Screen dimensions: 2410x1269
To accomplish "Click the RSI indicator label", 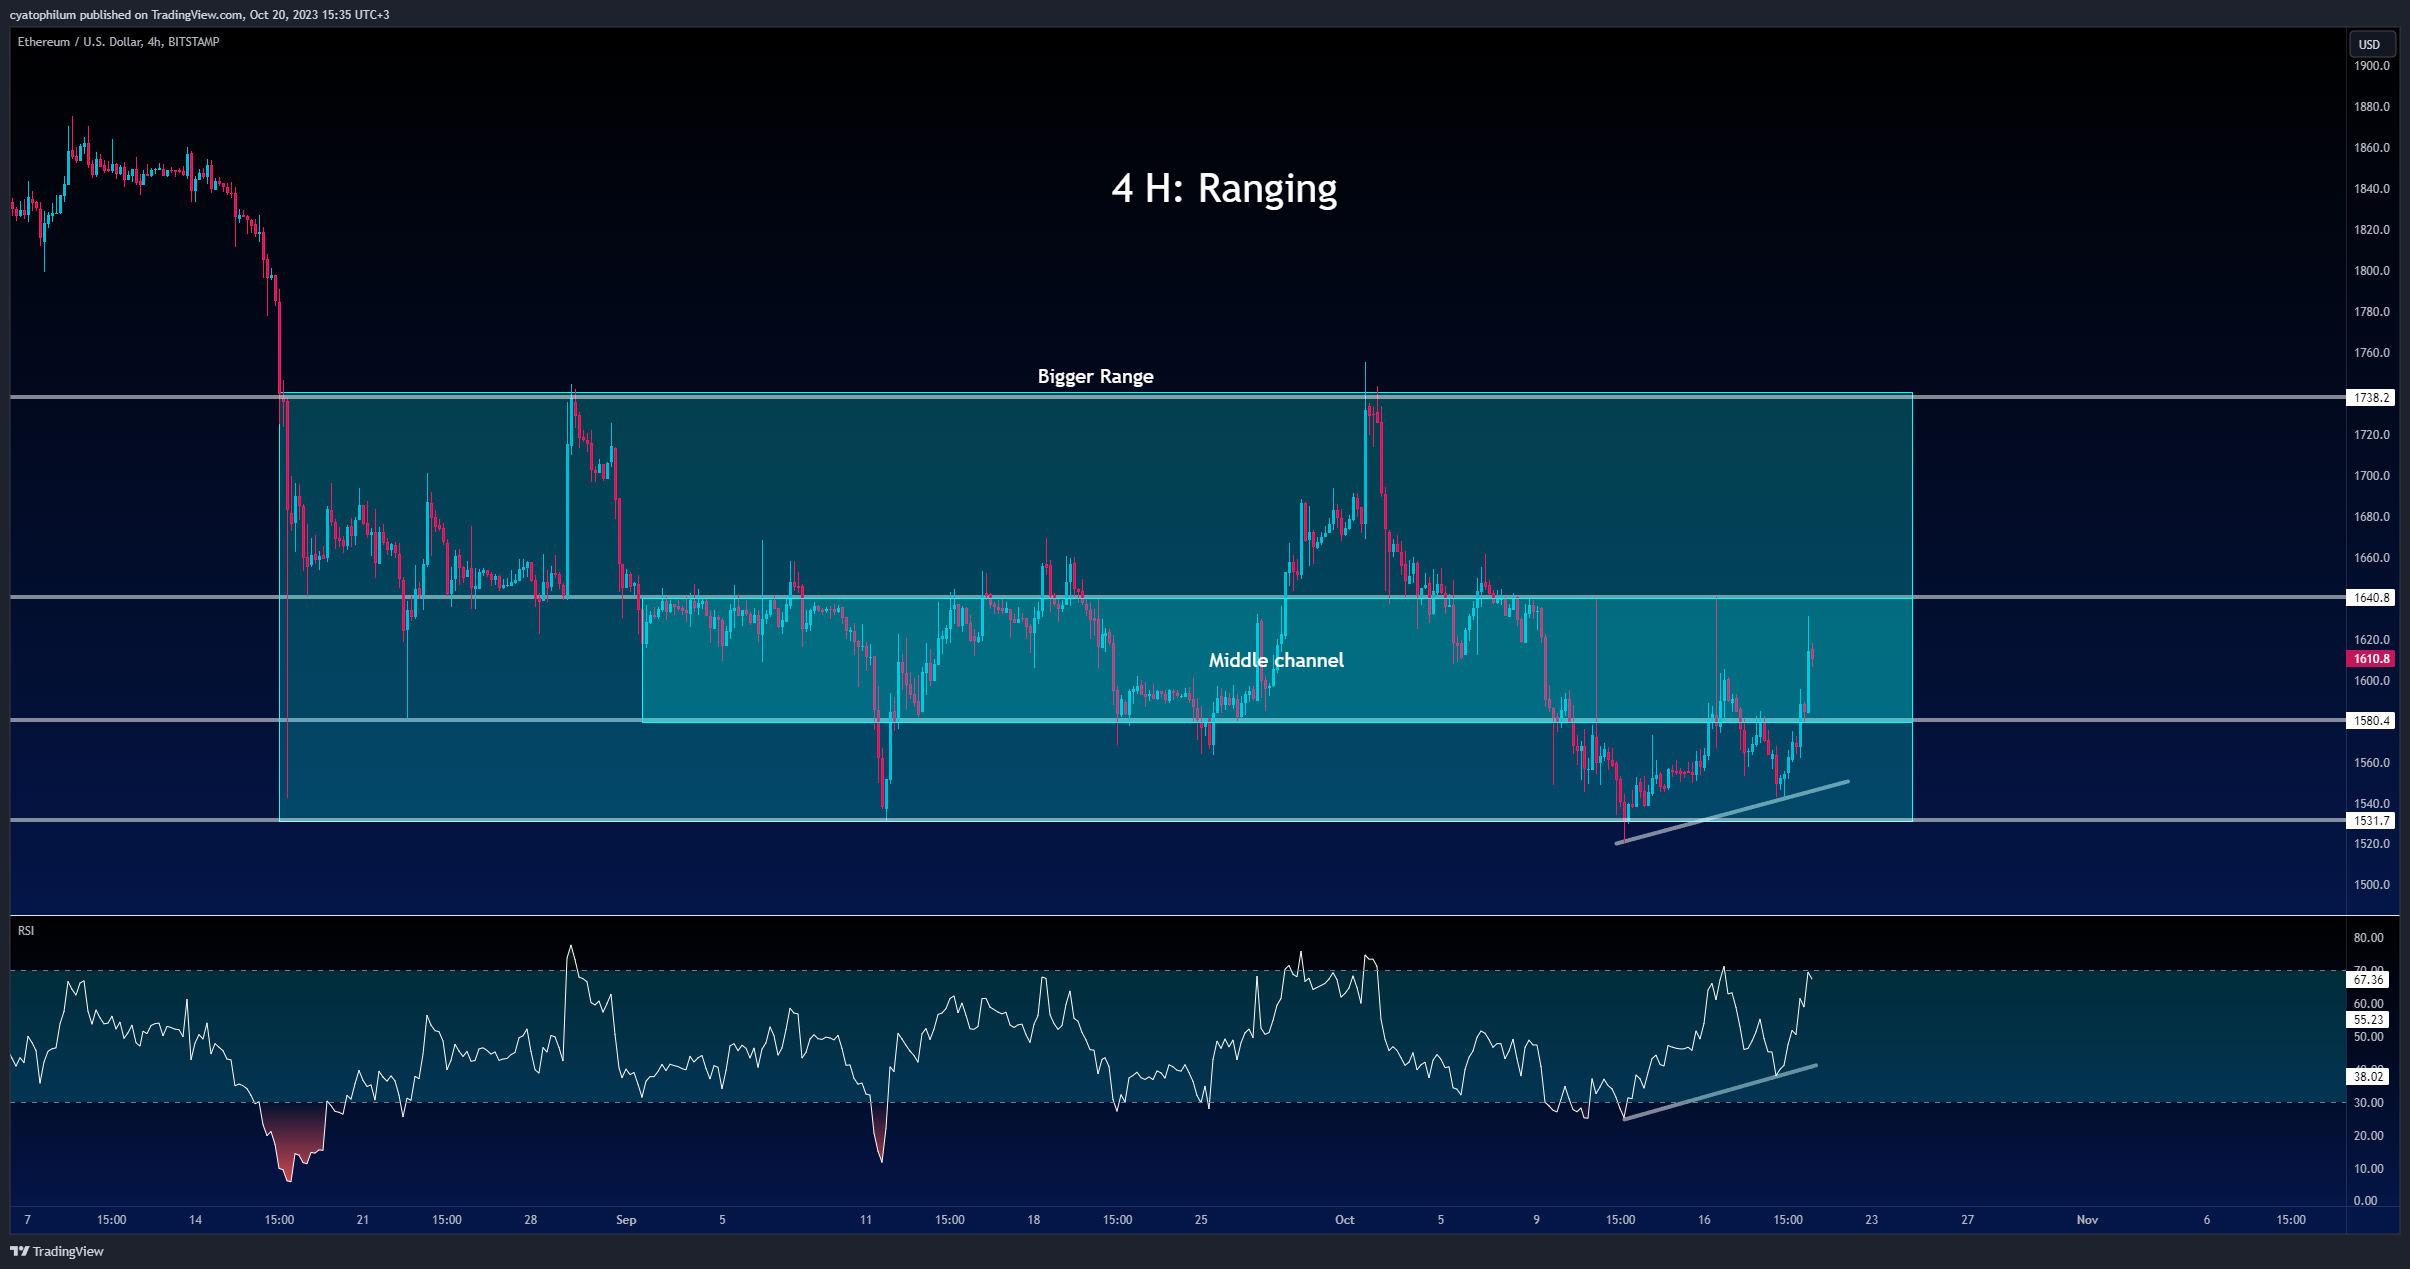I will pyautogui.click(x=26, y=931).
